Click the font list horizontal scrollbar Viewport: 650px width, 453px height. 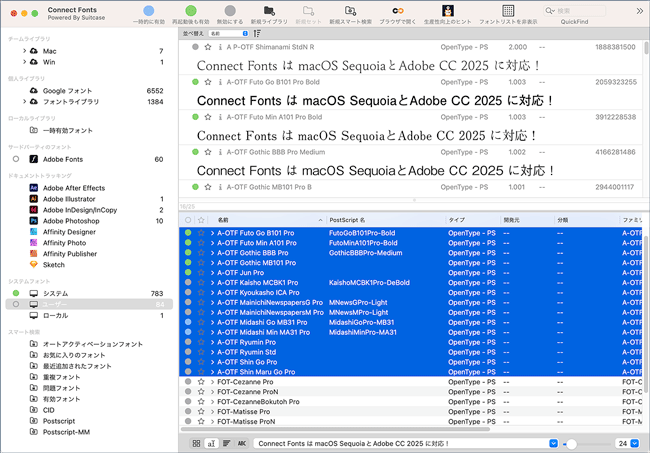click(335, 429)
